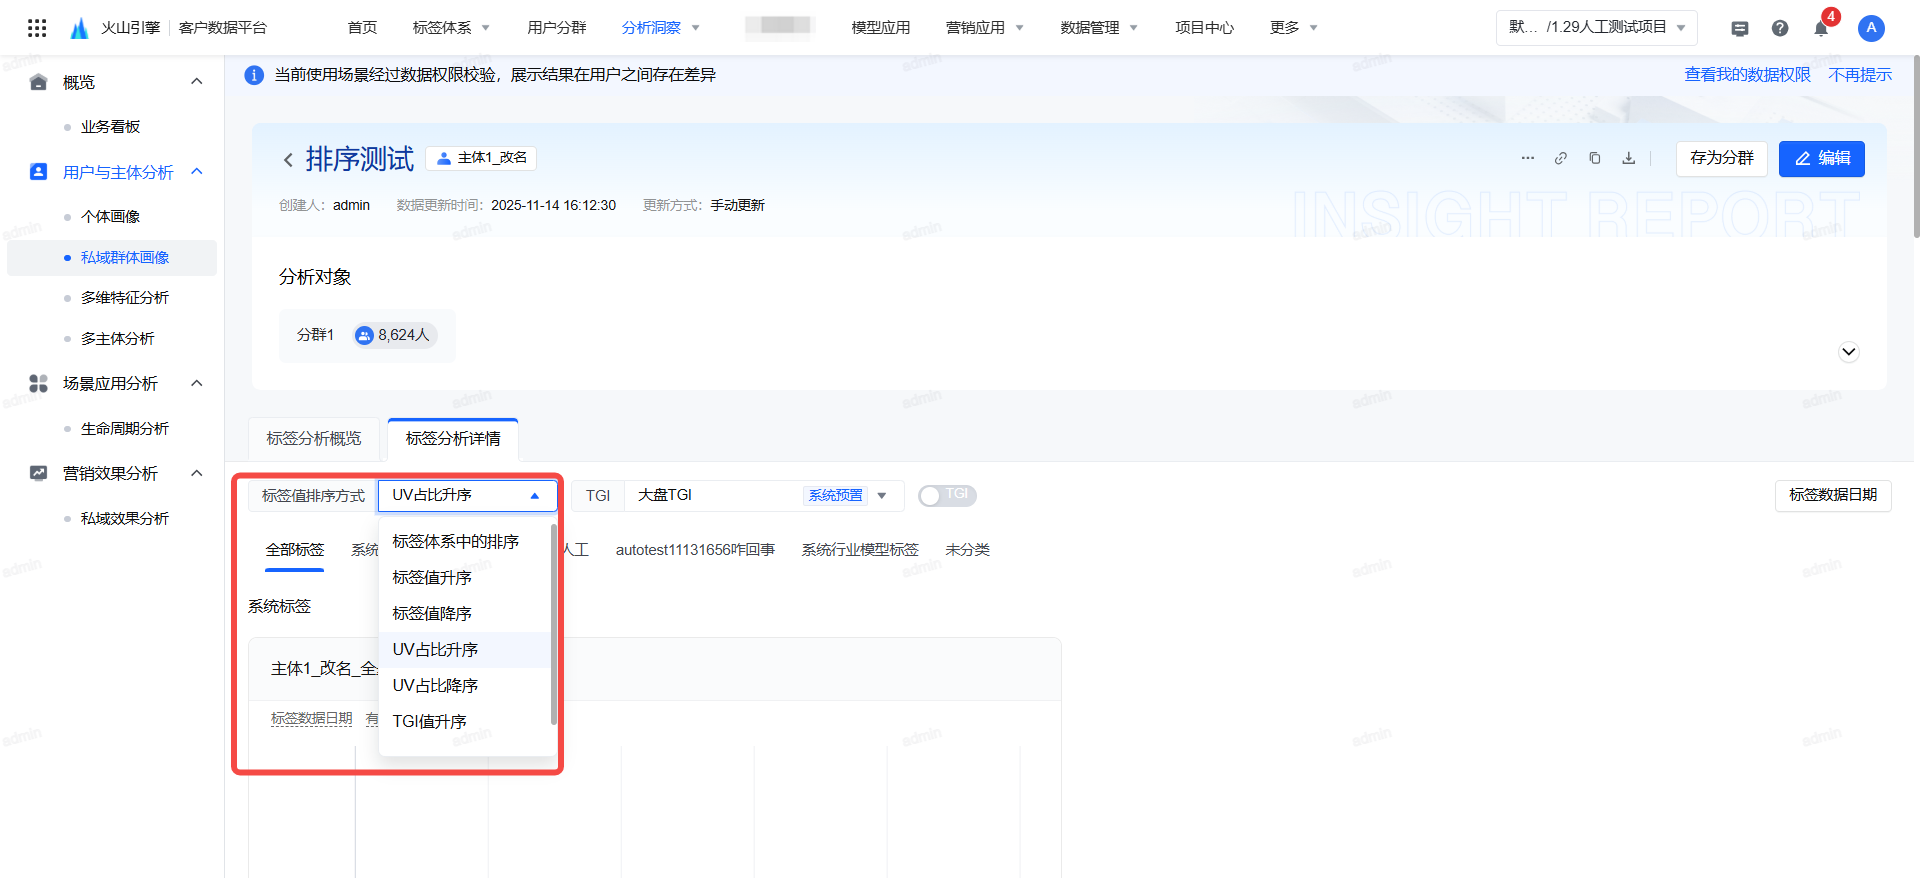Click the download report icon

1629,158
